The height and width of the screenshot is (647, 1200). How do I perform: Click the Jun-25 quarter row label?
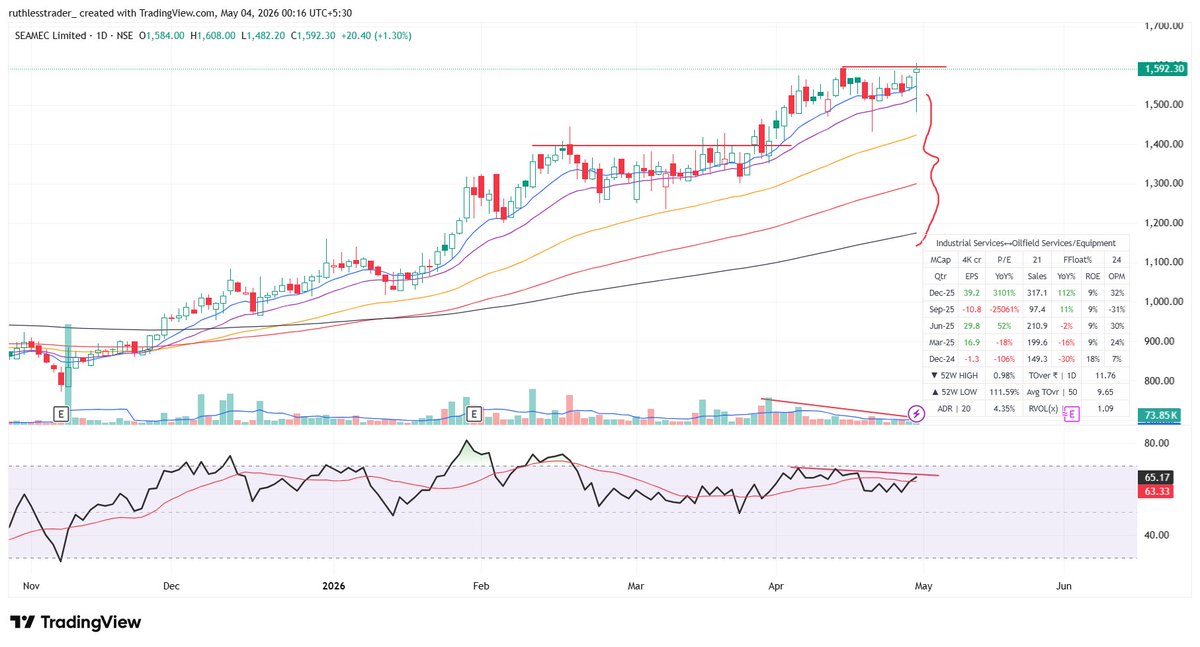point(941,324)
